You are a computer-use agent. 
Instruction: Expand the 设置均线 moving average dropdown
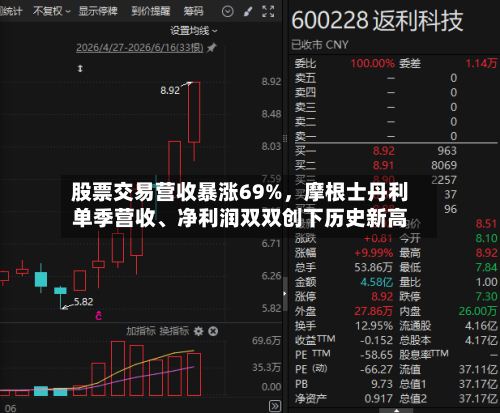194,31
